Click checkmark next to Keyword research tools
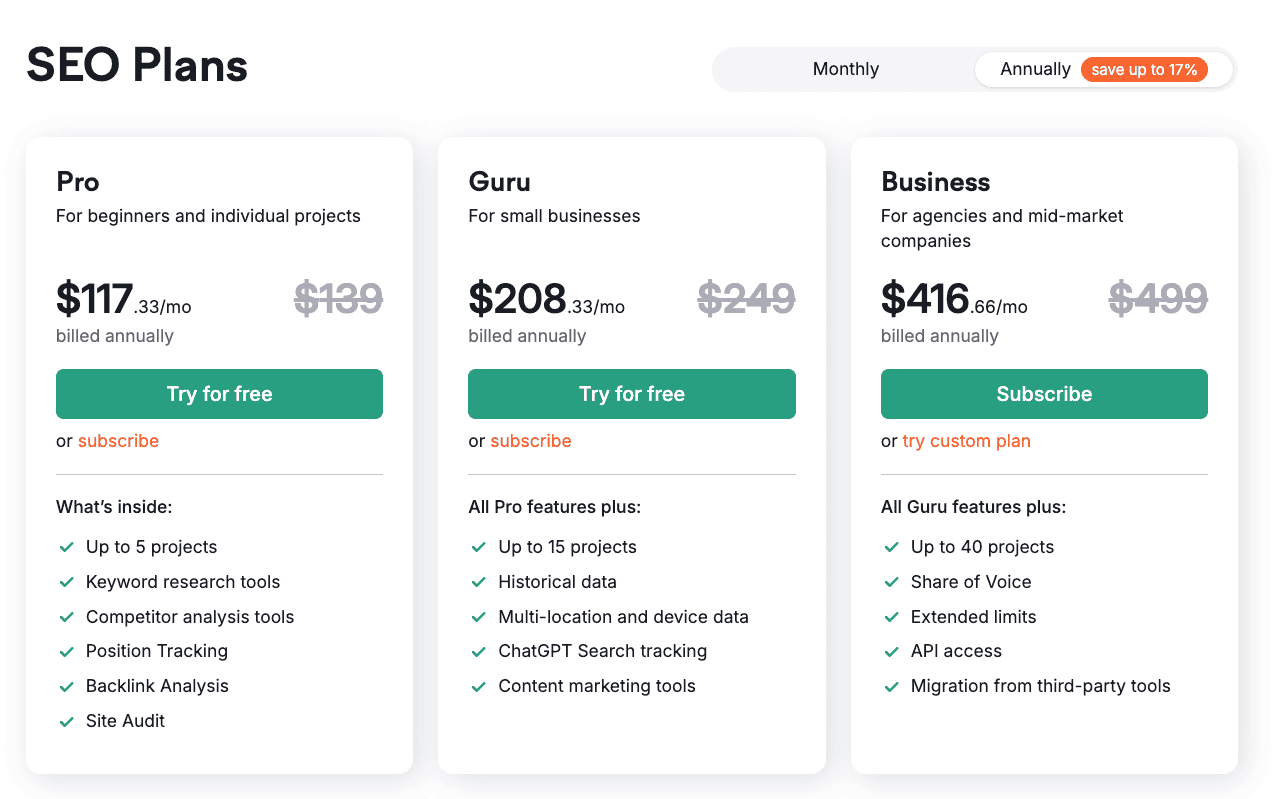1279x799 pixels. coord(67,582)
